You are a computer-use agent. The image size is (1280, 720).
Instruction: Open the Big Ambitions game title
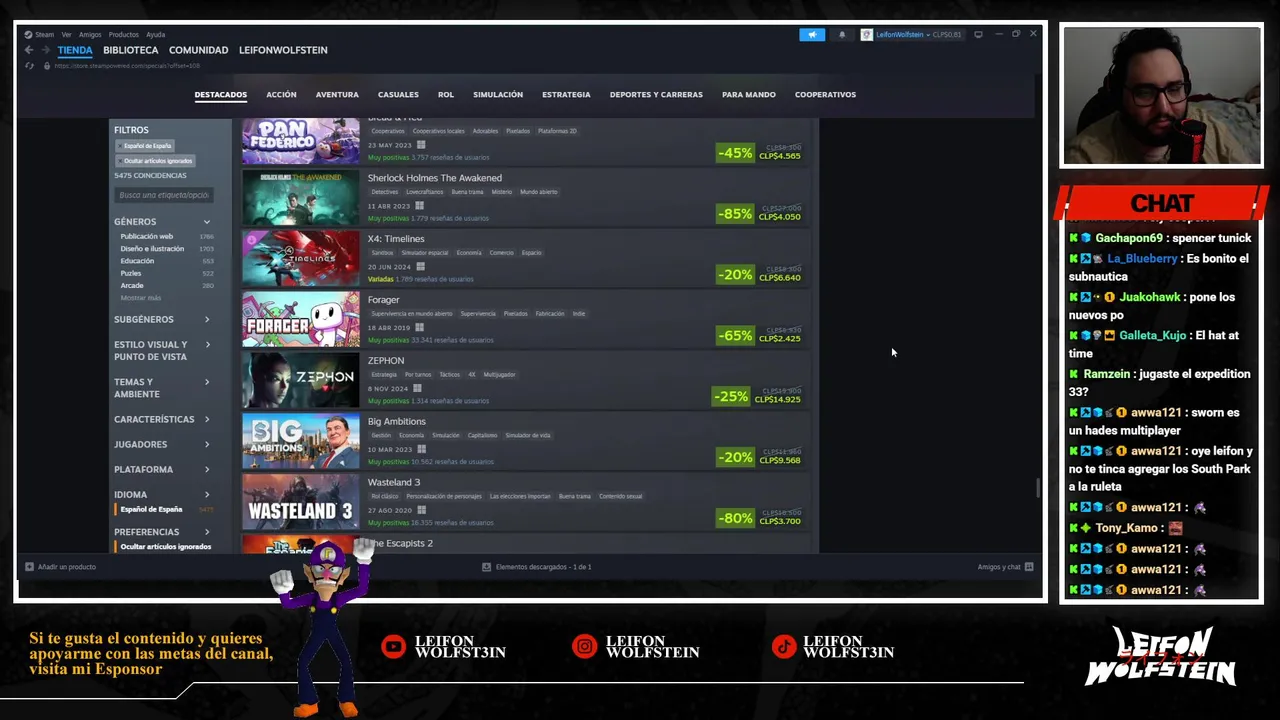[396, 422]
